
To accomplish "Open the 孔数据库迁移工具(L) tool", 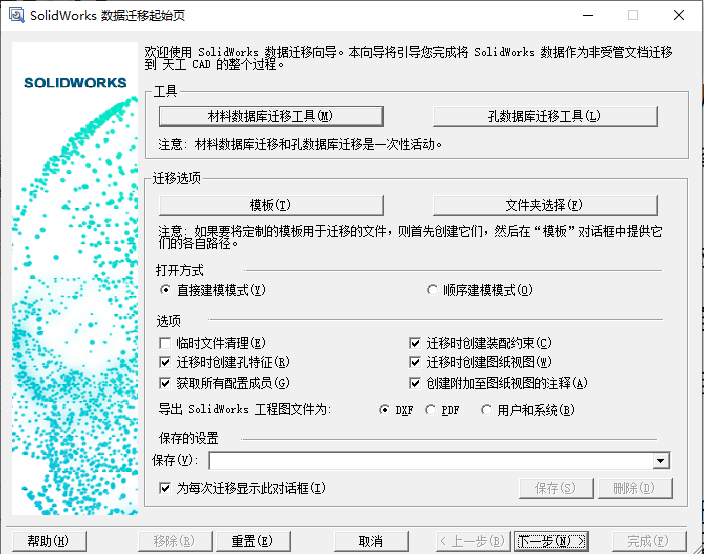I will click(545, 116).
